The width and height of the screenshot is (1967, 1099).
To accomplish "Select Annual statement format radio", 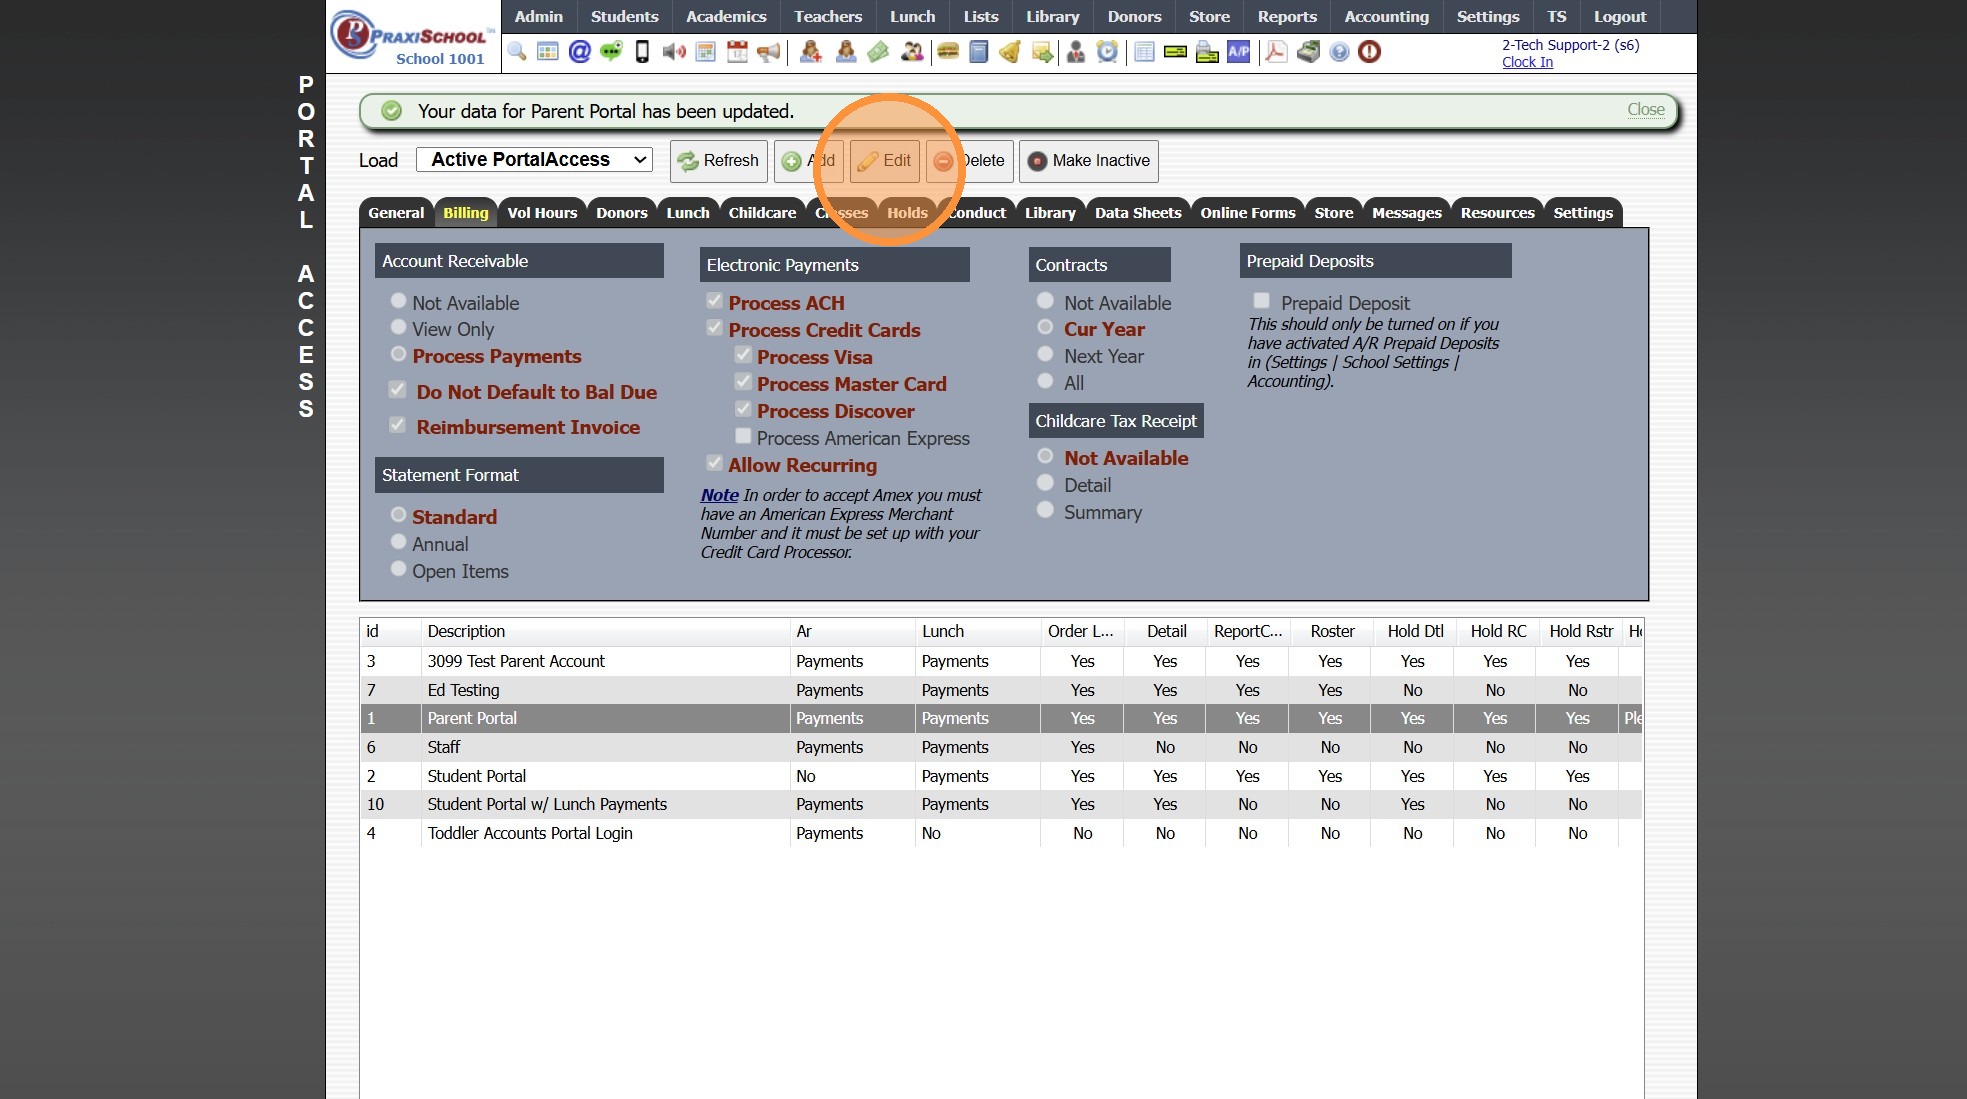I will coord(398,542).
